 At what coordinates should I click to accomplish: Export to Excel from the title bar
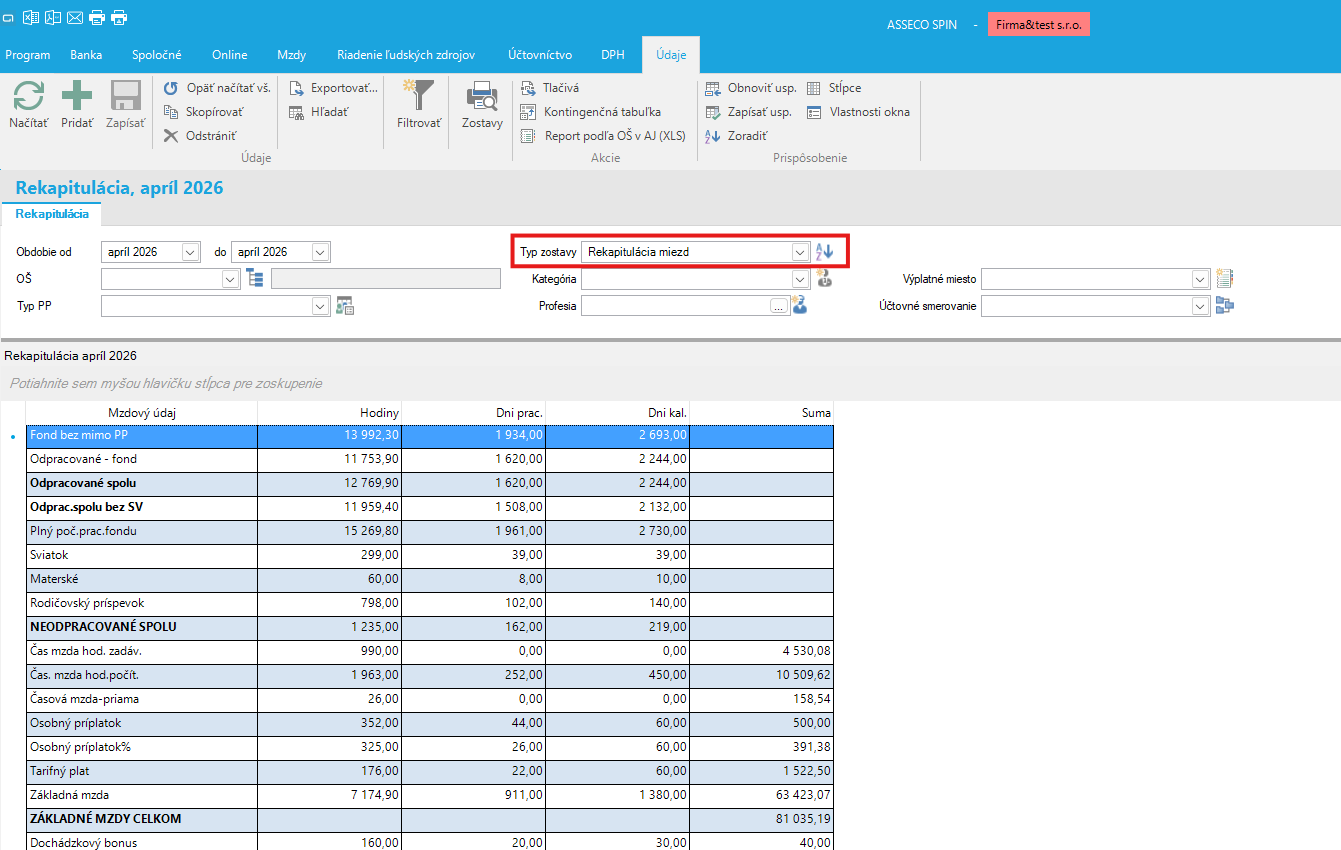click(31, 17)
